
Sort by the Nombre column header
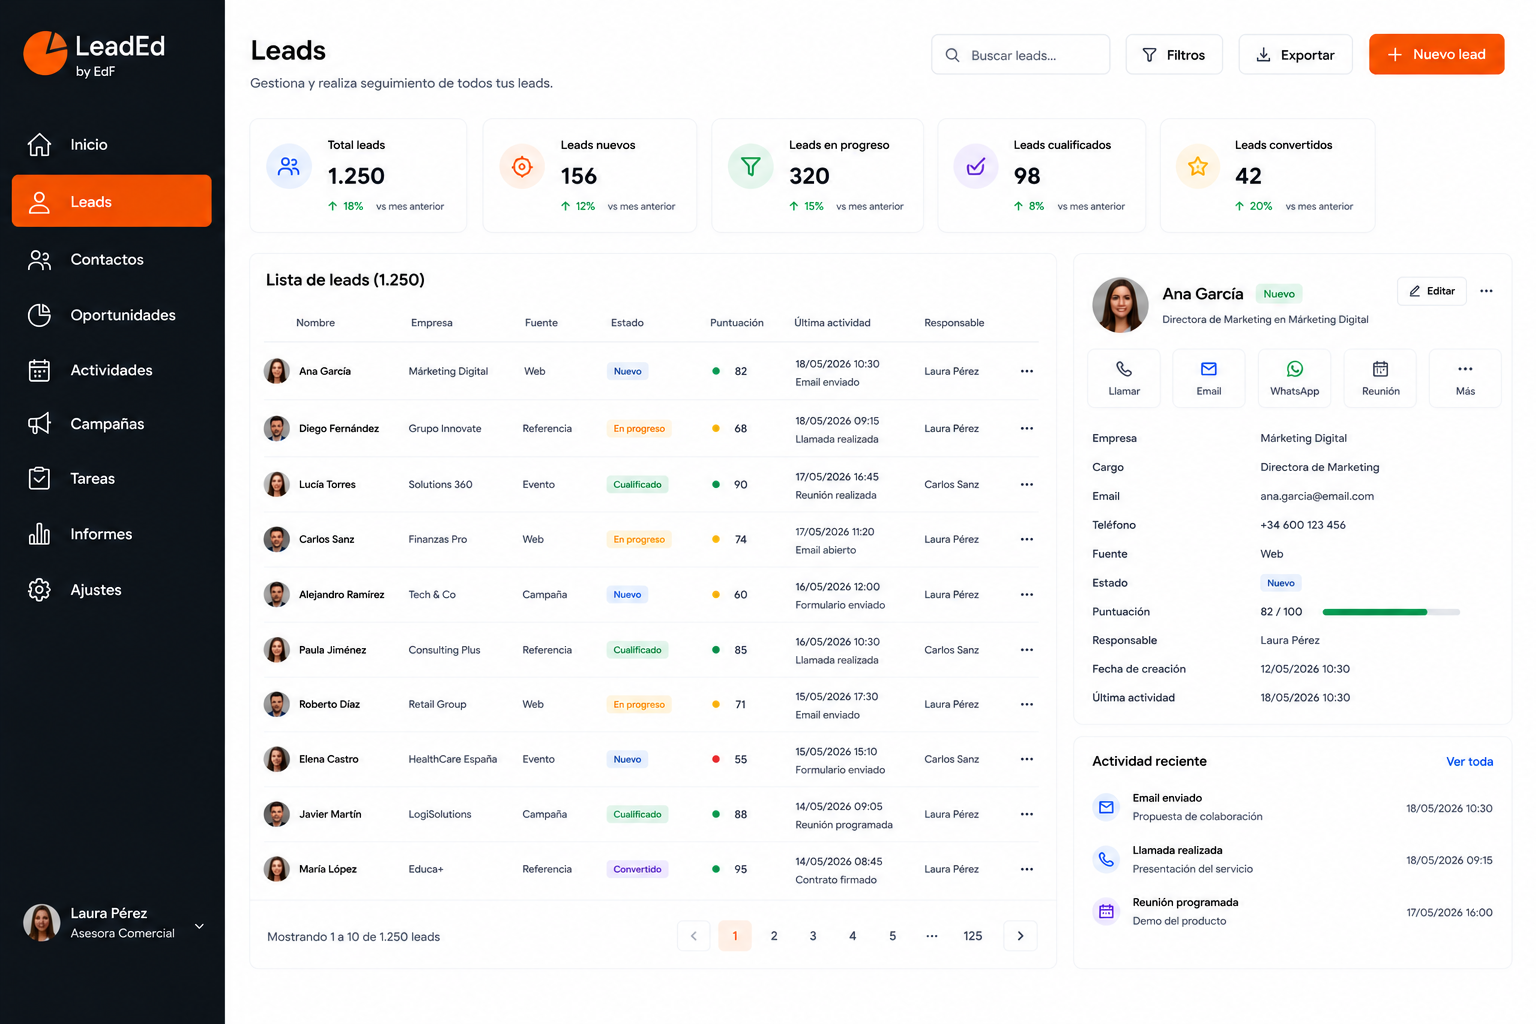(x=315, y=323)
